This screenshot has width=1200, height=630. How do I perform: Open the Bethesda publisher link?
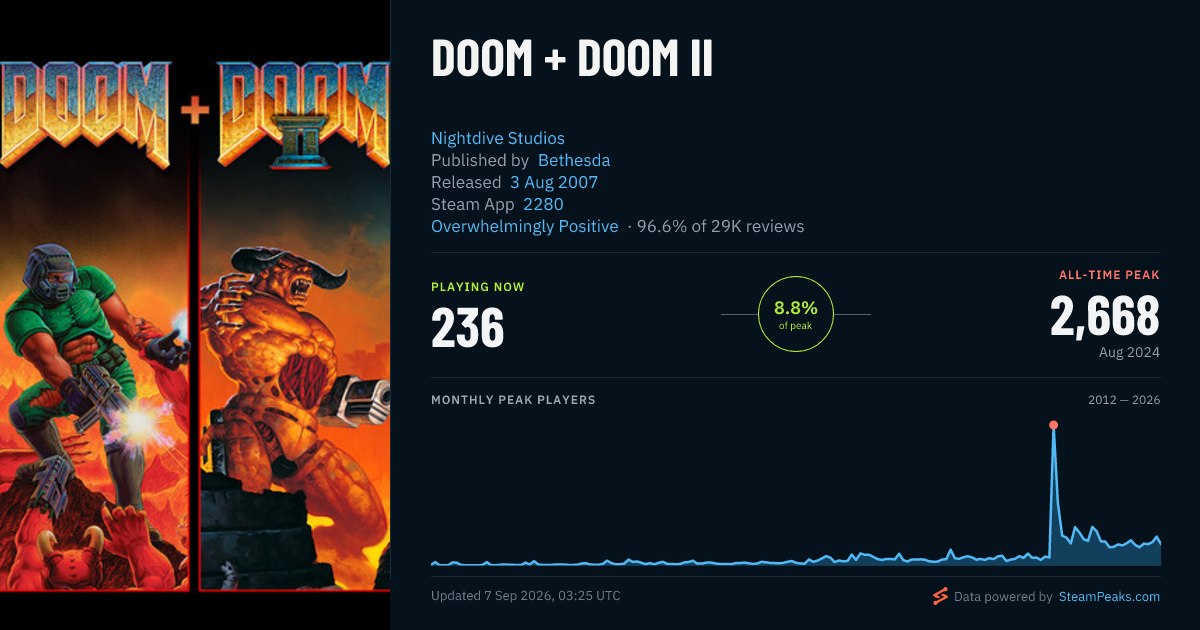coord(574,160)
